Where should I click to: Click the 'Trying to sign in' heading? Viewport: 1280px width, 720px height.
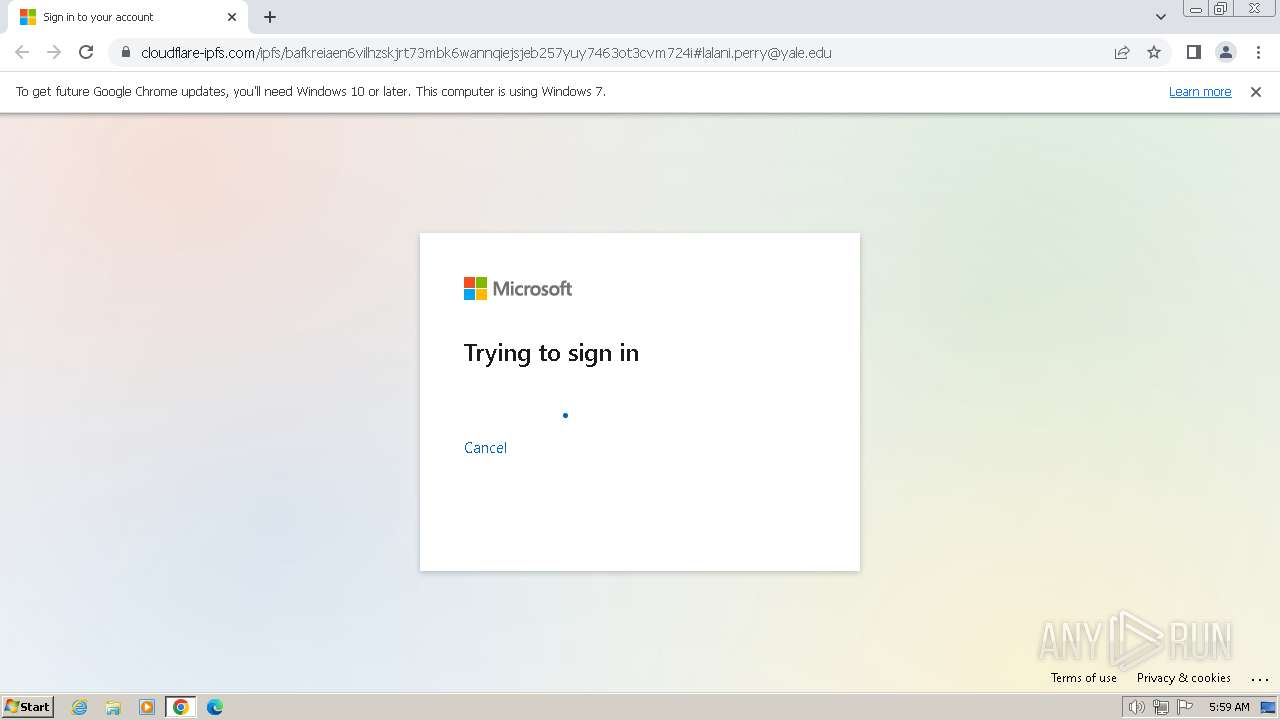coord(551,353)
